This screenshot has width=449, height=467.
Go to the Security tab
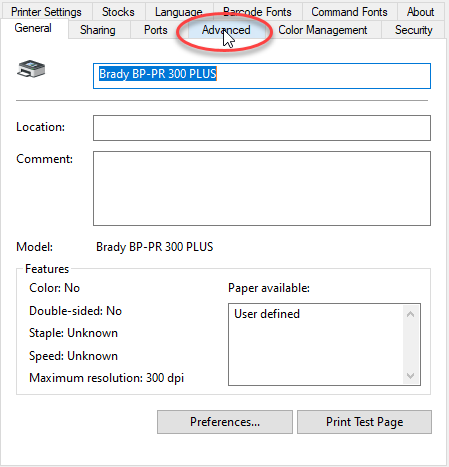[413, 30]
